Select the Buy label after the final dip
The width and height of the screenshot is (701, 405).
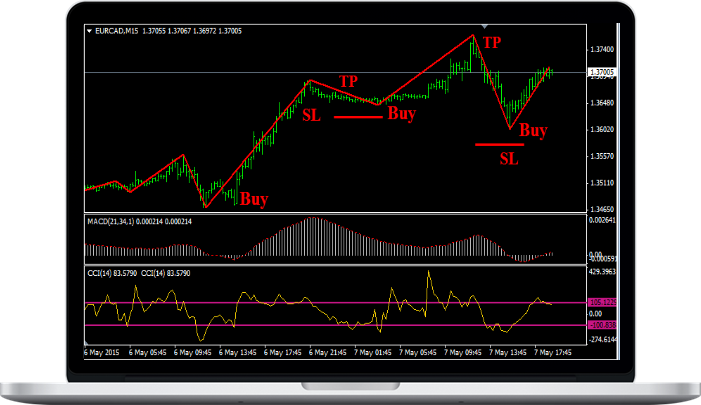click(534, 130)
